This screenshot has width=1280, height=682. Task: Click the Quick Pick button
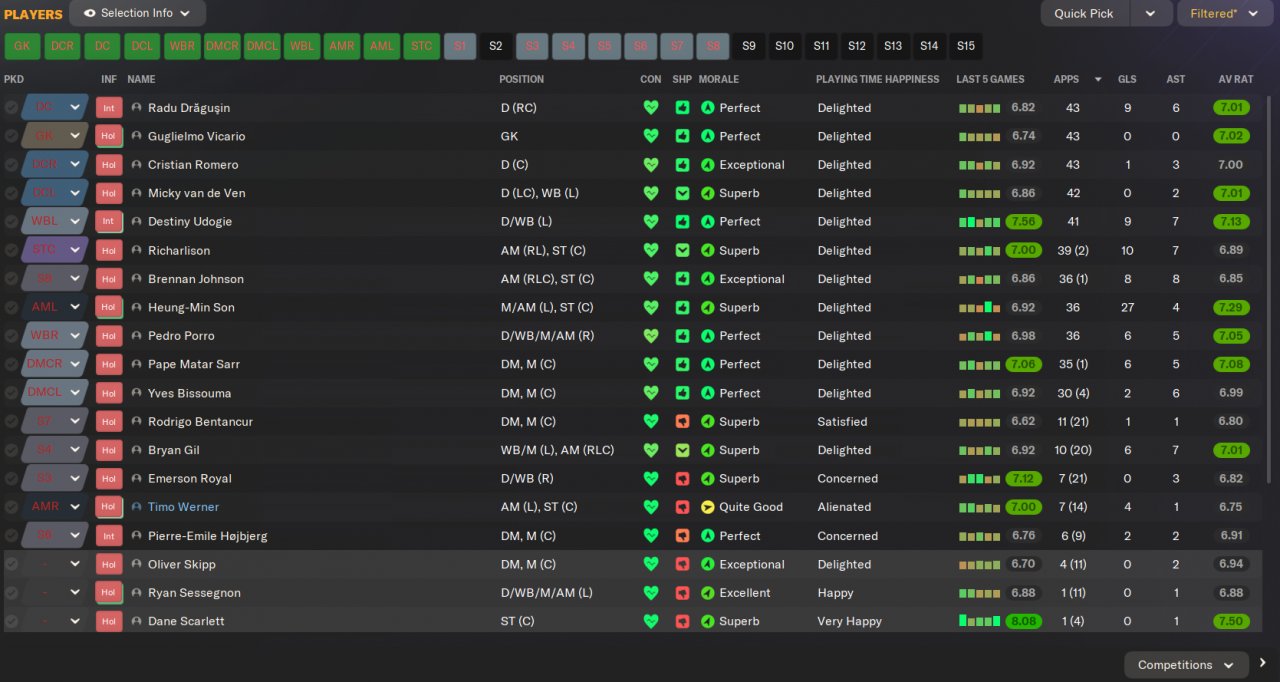(x=1084, y=13)
